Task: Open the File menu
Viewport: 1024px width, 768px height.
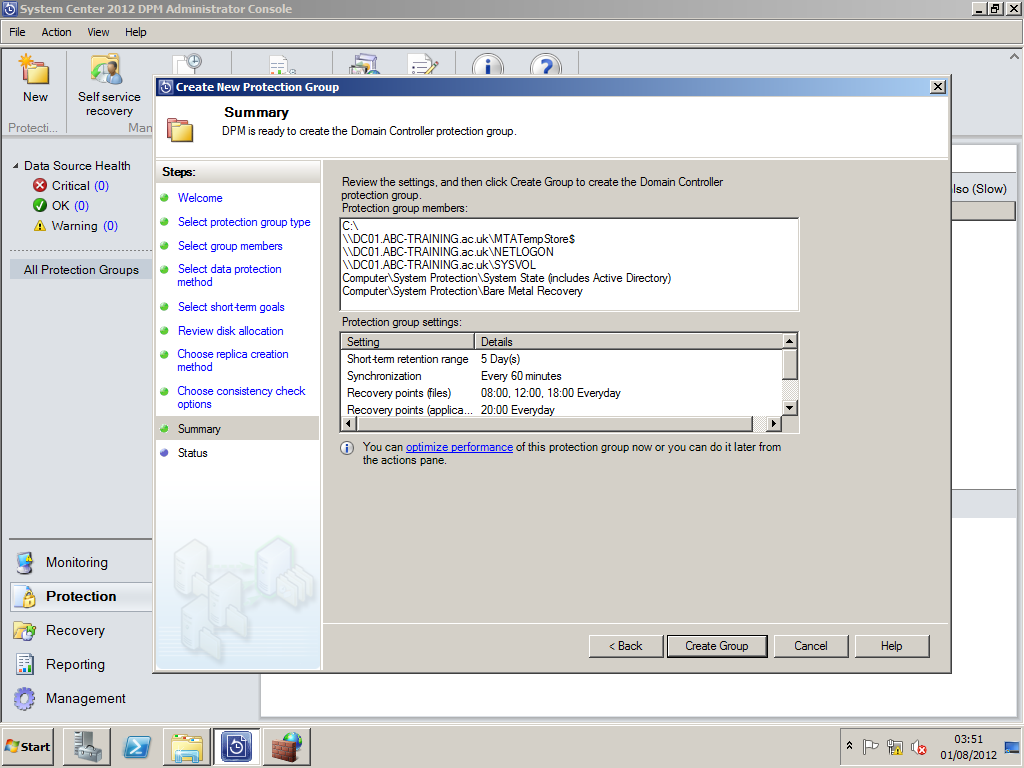Action: pos(17,32)
